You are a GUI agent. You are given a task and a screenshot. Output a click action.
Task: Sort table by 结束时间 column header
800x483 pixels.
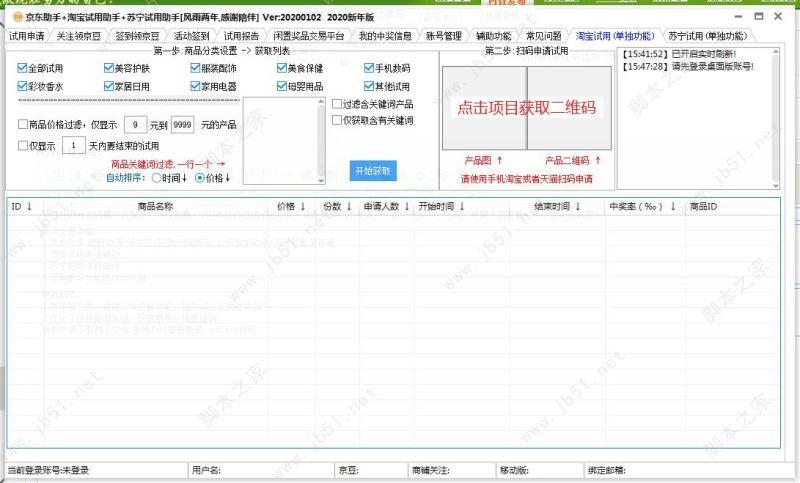coord(558,206)
